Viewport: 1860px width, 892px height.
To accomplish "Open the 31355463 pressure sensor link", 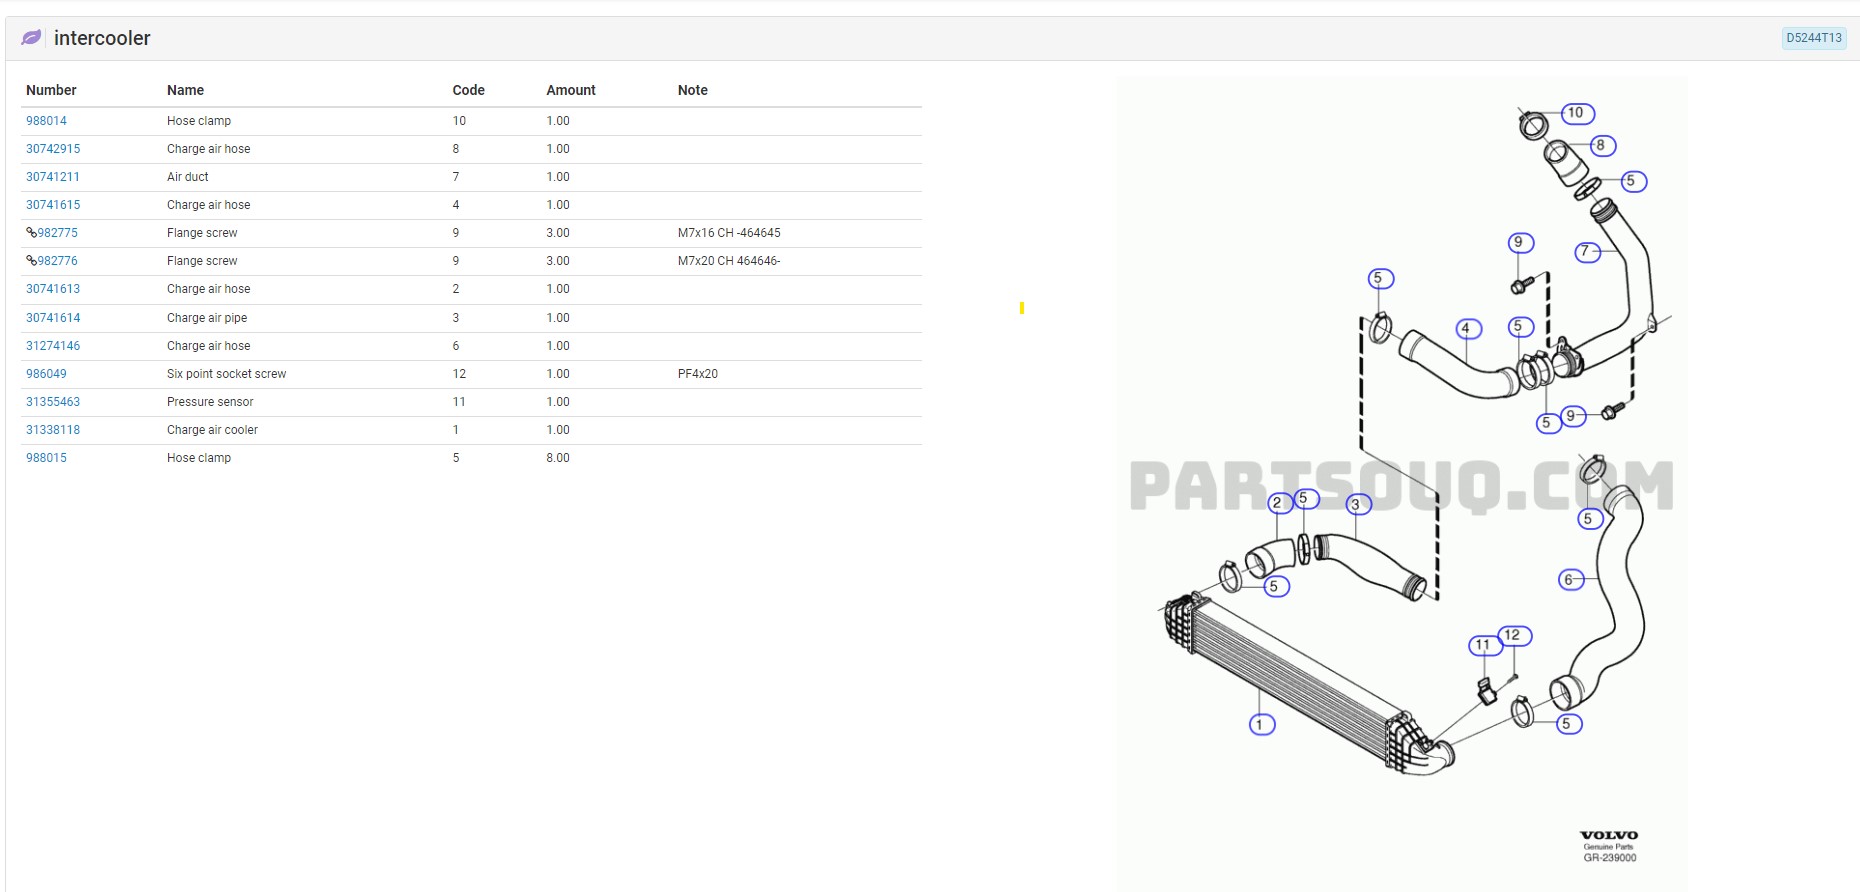I will coord(53,402).
